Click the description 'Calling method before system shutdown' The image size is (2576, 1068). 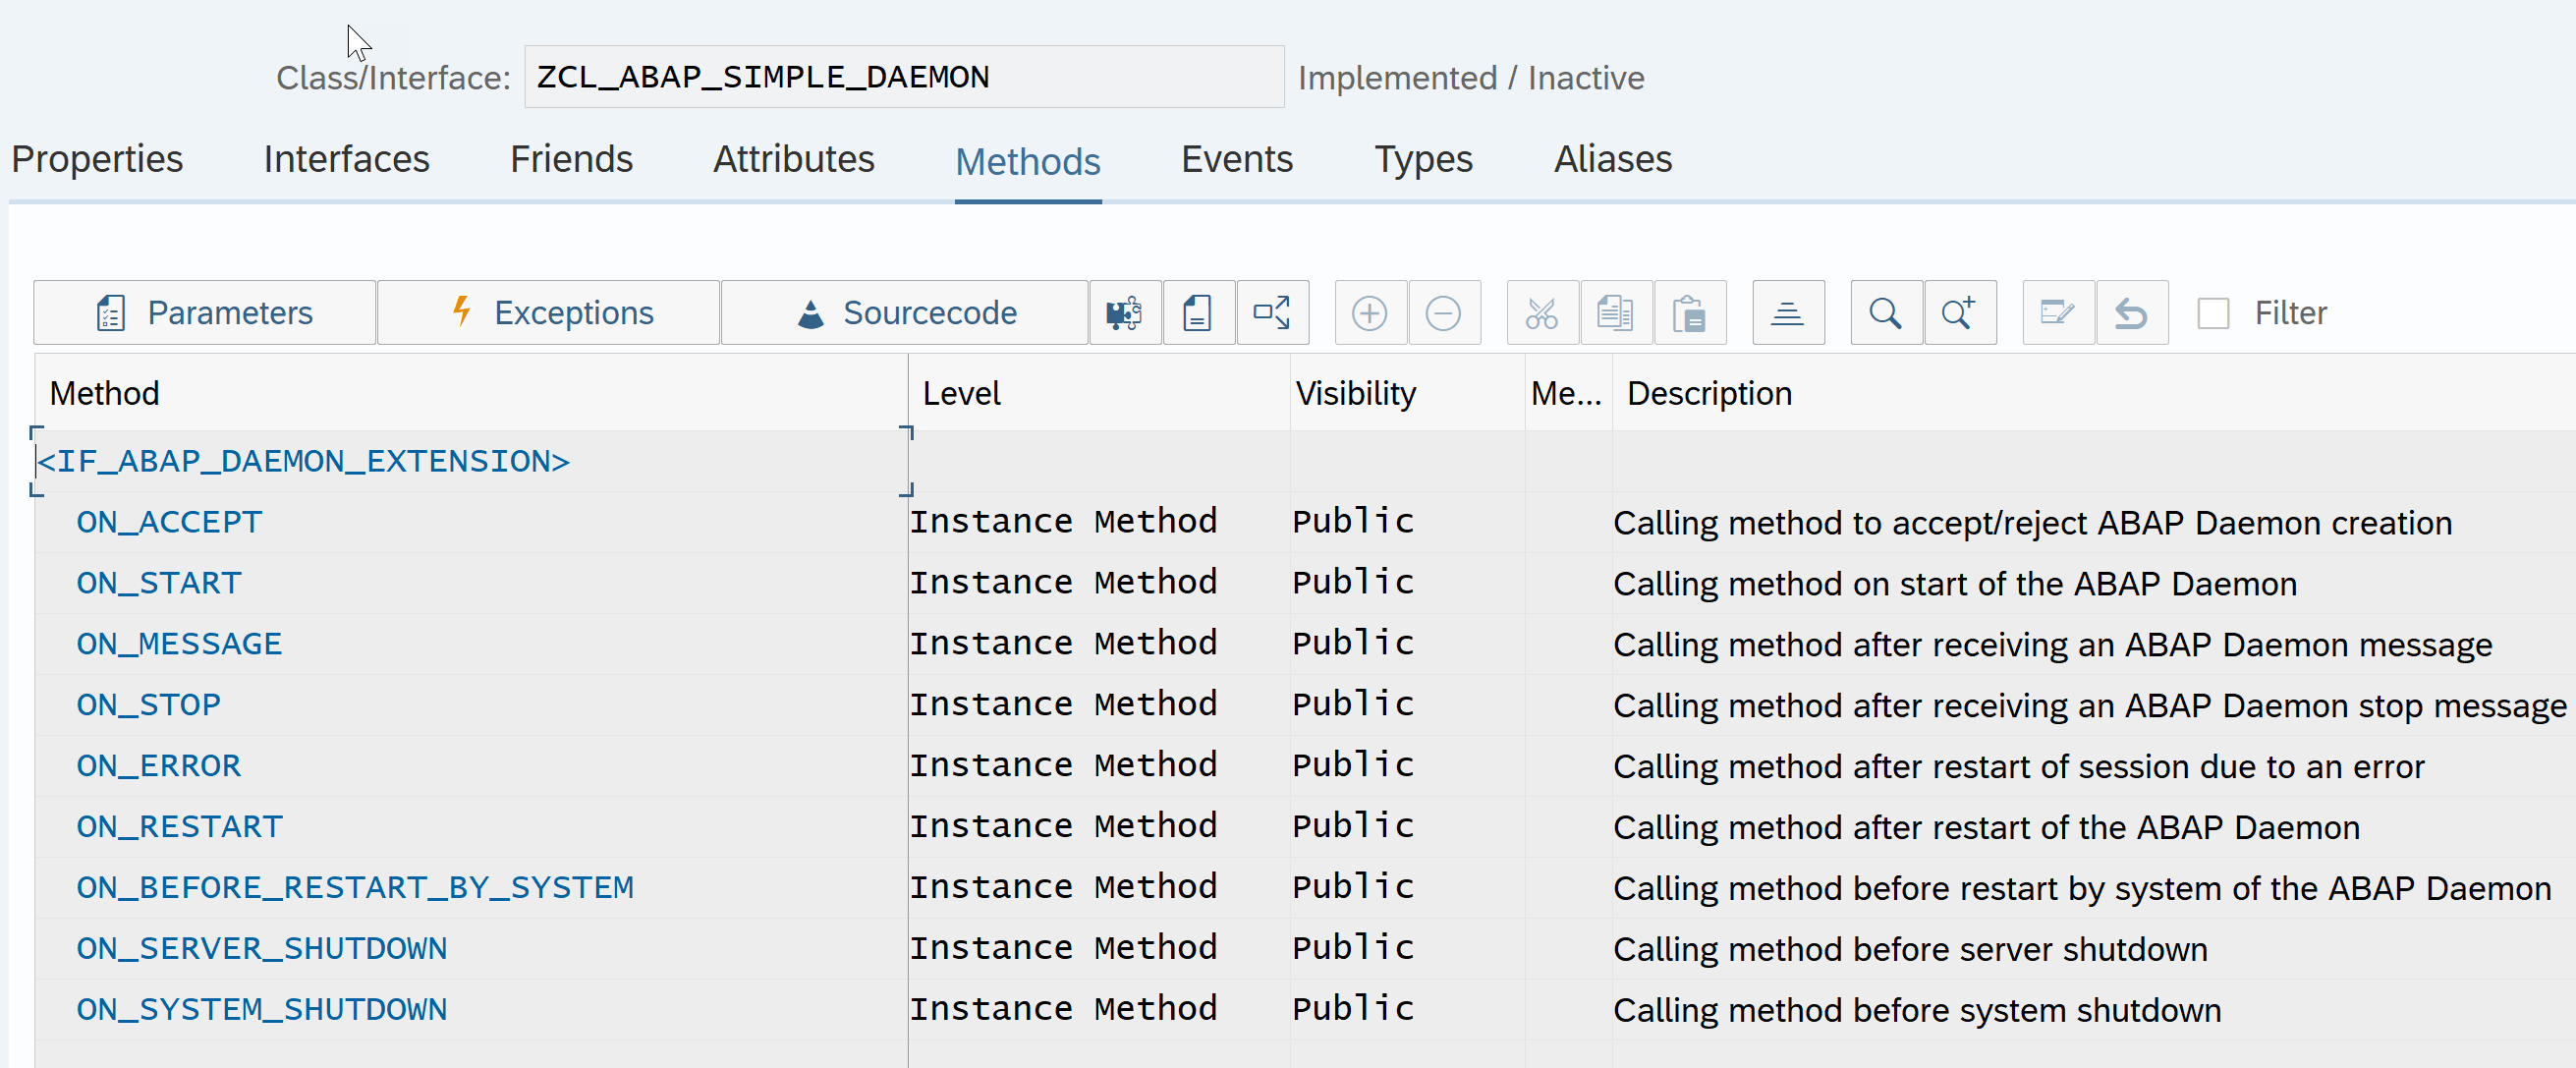(x=1917, y=1011)
